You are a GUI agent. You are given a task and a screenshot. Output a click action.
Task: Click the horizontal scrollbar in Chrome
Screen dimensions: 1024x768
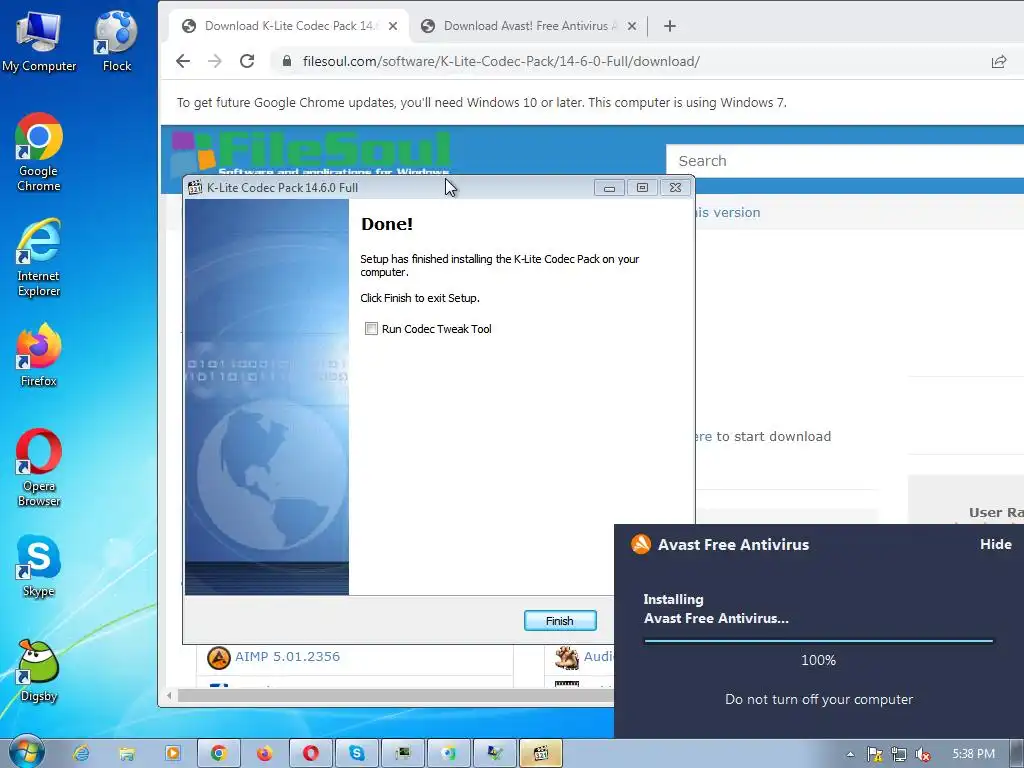pos(395,696)
